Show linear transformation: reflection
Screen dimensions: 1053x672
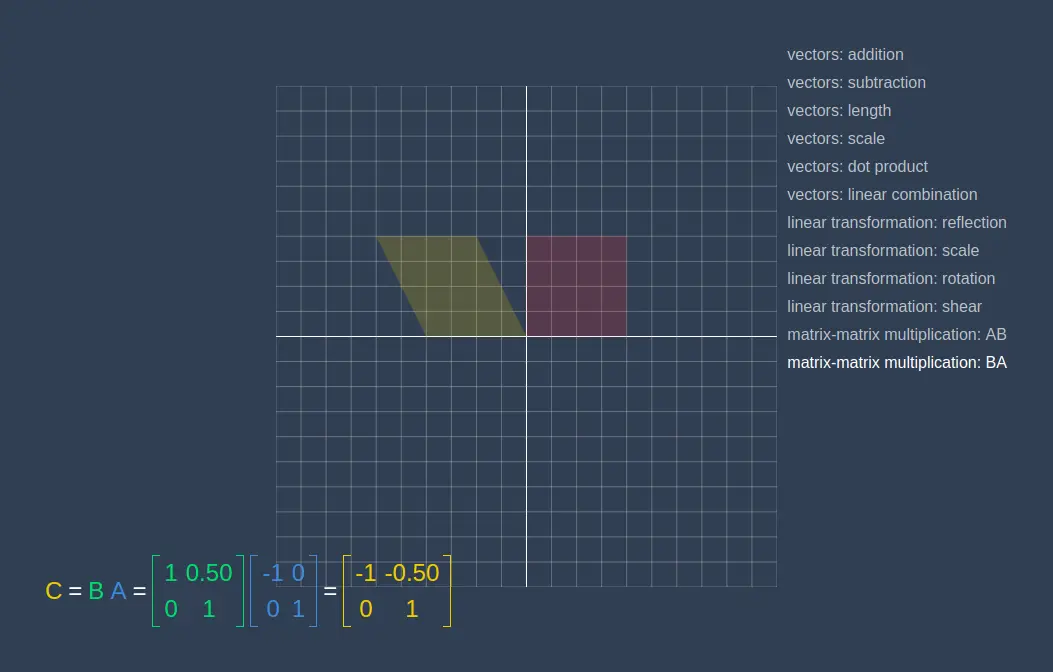pyautogui.click(x=897, y=222)
